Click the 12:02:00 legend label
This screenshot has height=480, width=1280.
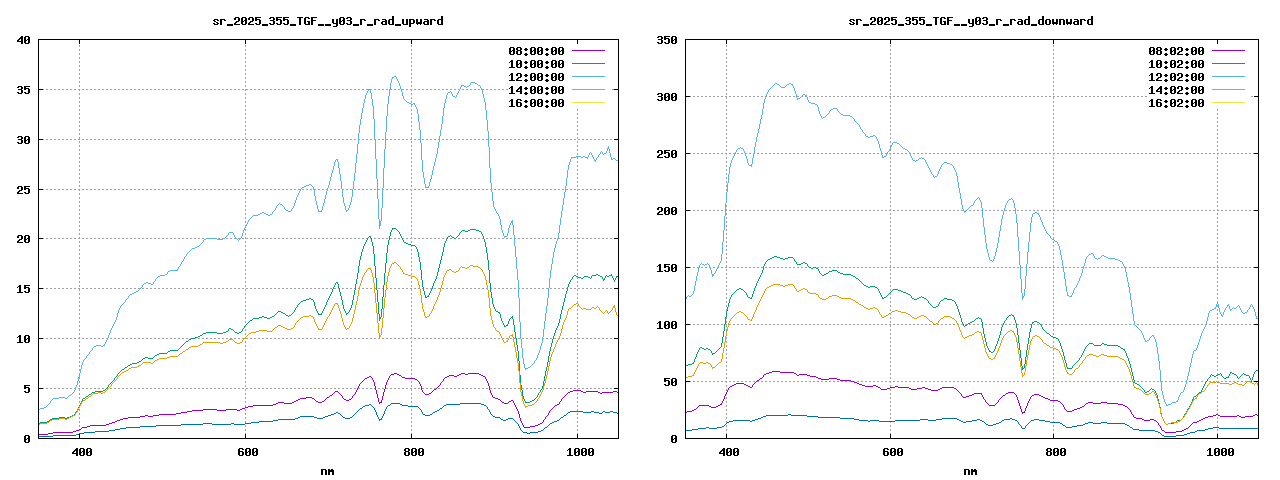click(x=1176, y=77)
